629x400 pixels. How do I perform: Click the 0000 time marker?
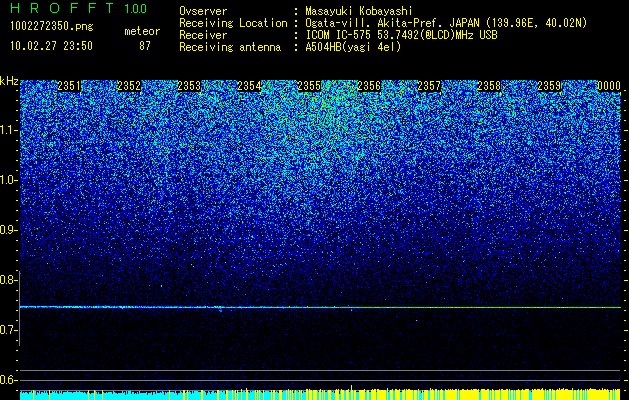[609, 86]
